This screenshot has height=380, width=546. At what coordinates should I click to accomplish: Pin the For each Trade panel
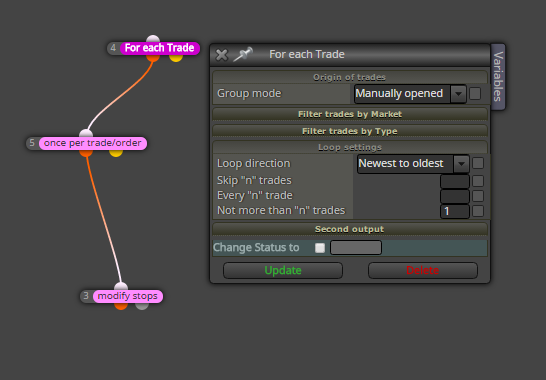243,54
